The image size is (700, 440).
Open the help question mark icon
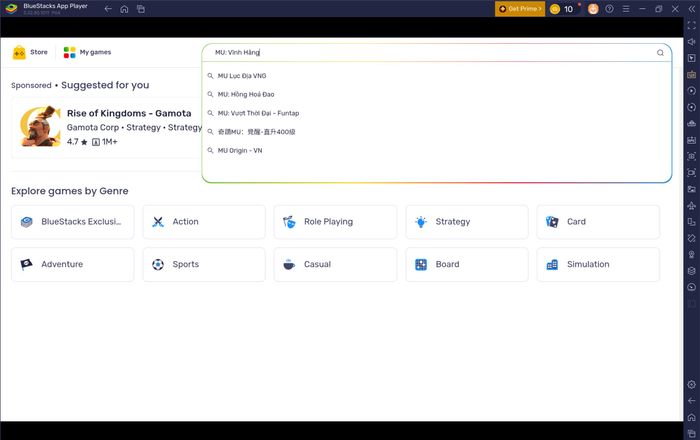click(609, 9)
